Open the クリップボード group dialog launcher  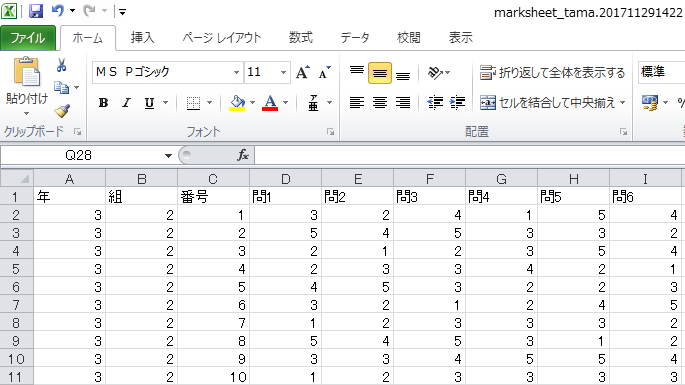[x=77, y=132]
